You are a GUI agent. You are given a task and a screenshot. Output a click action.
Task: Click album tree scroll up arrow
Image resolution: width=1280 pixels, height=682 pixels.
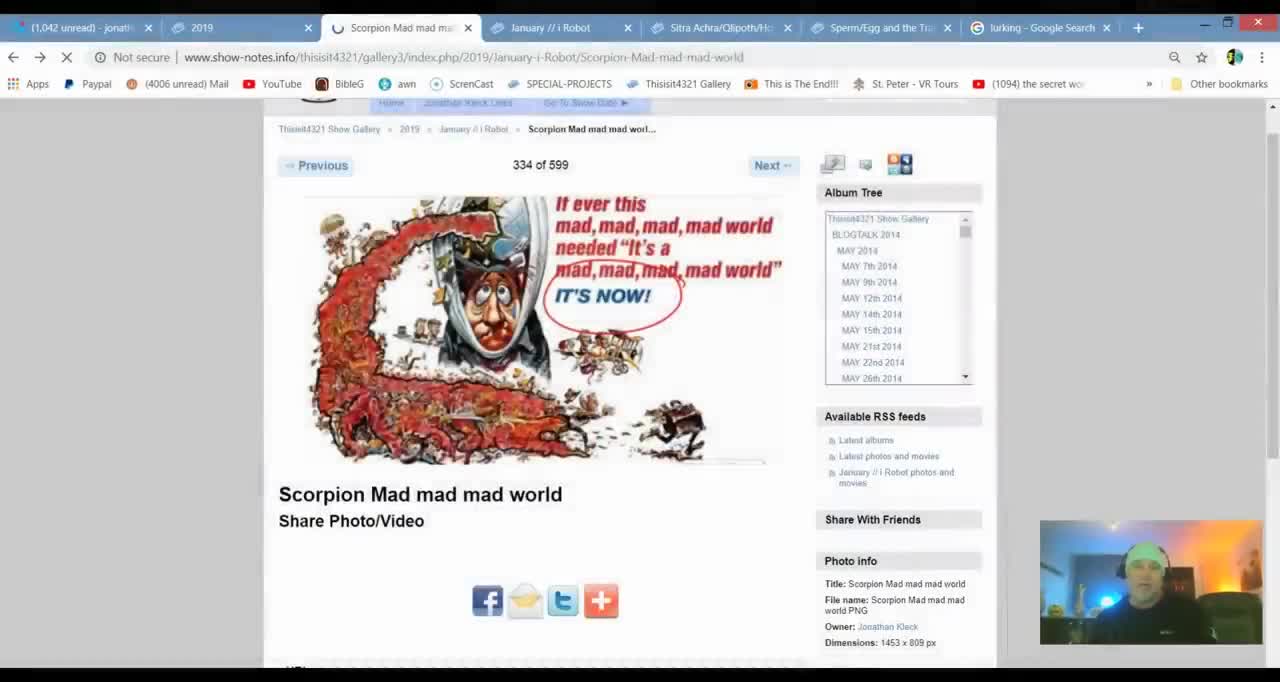(965, 219)
